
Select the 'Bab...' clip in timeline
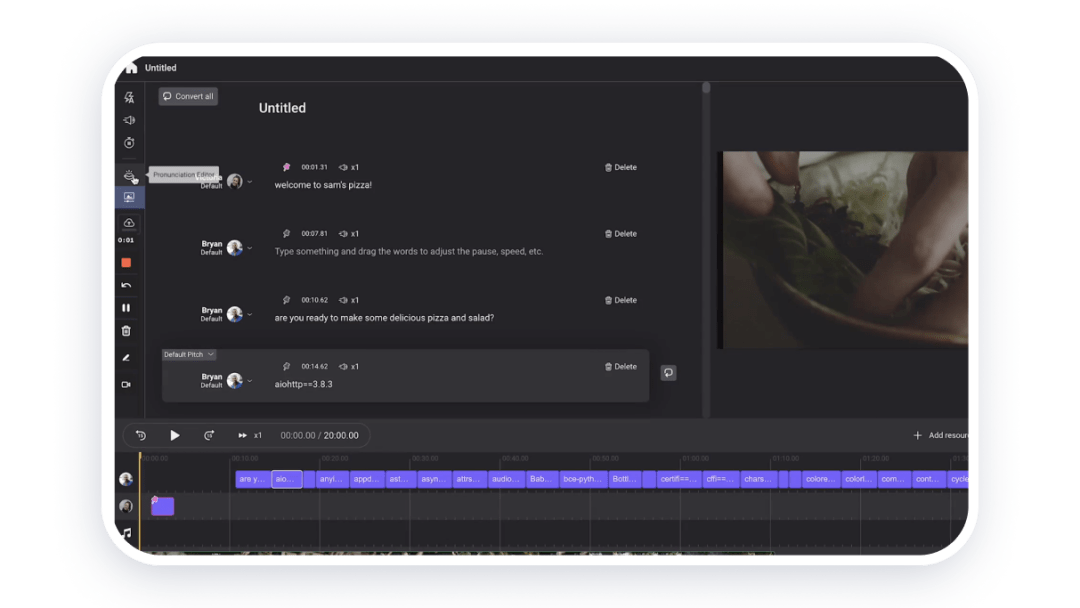pyautogui.click(x=543, y=479)
